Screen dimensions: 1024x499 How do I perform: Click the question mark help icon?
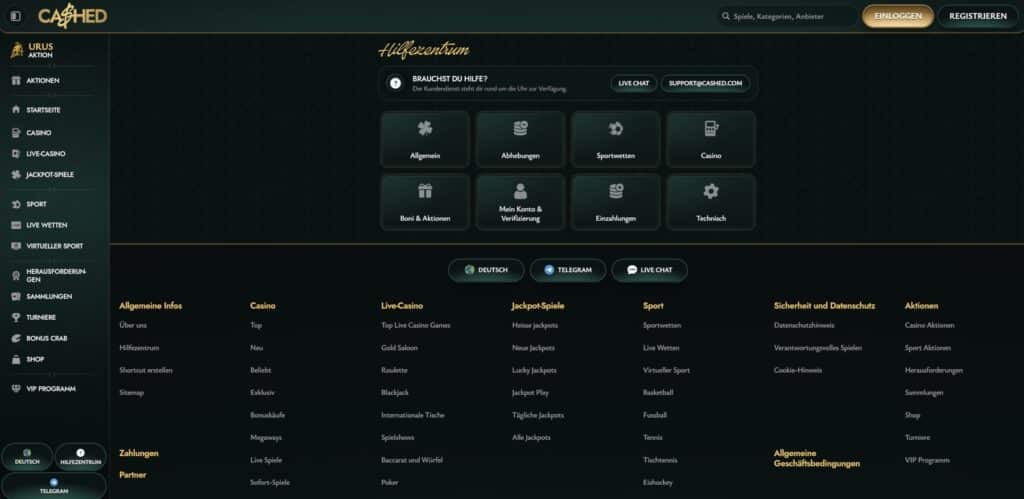coord(394,84)
